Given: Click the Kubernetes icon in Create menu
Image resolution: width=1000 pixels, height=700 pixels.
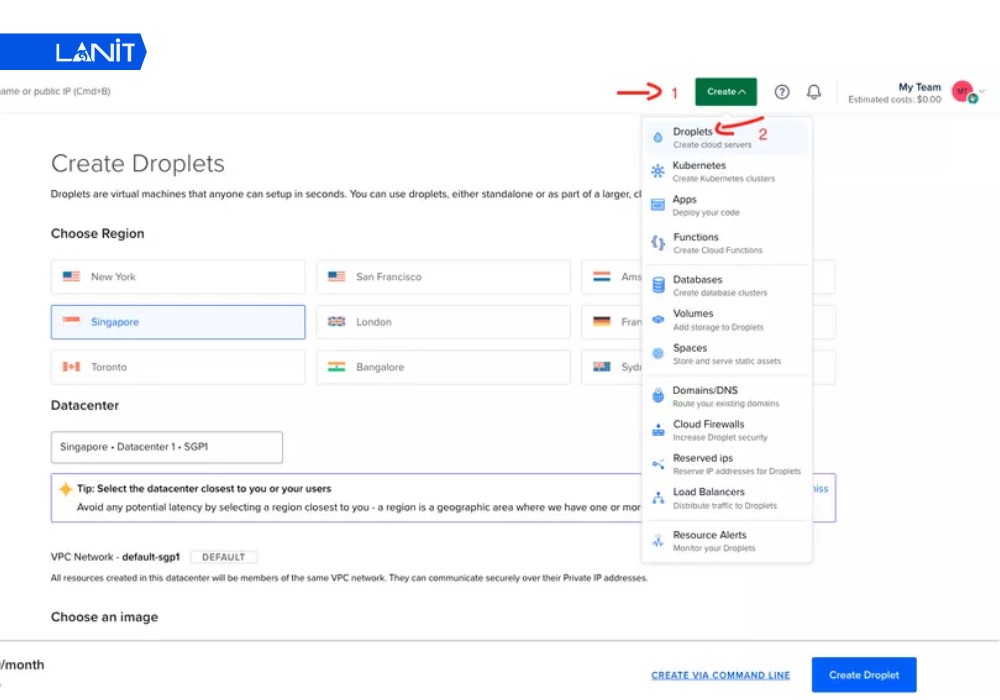Looking at the screenshot, I should tap(658, 171).
